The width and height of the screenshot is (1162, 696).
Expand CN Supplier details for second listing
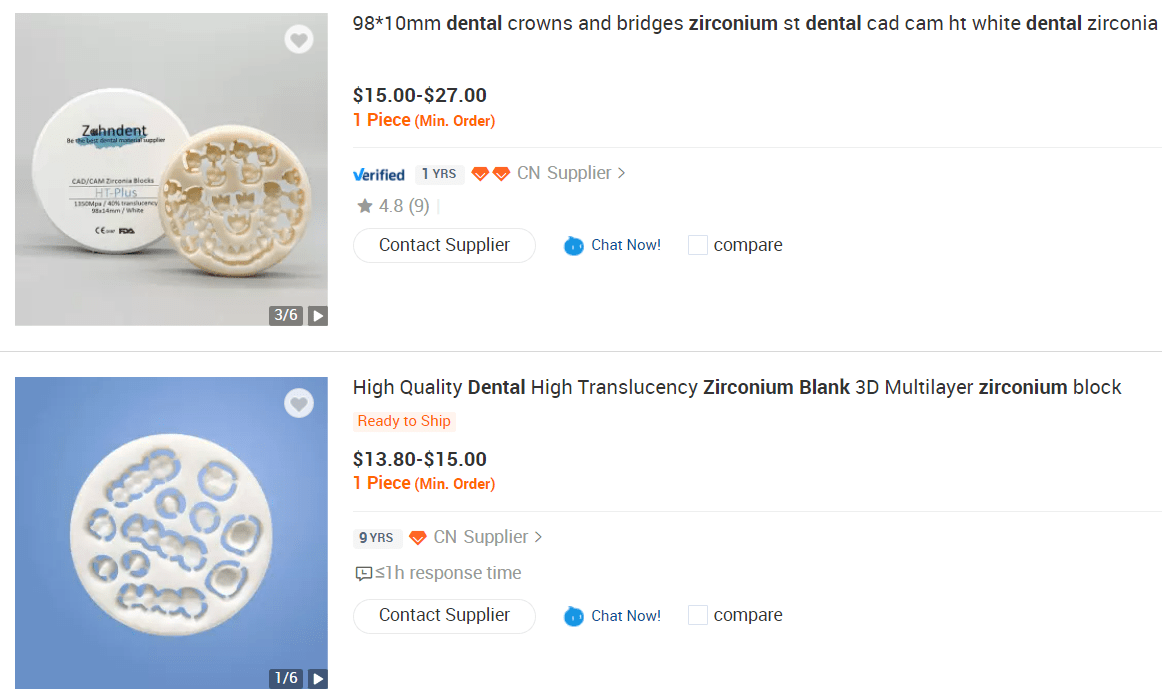point(488,537)
